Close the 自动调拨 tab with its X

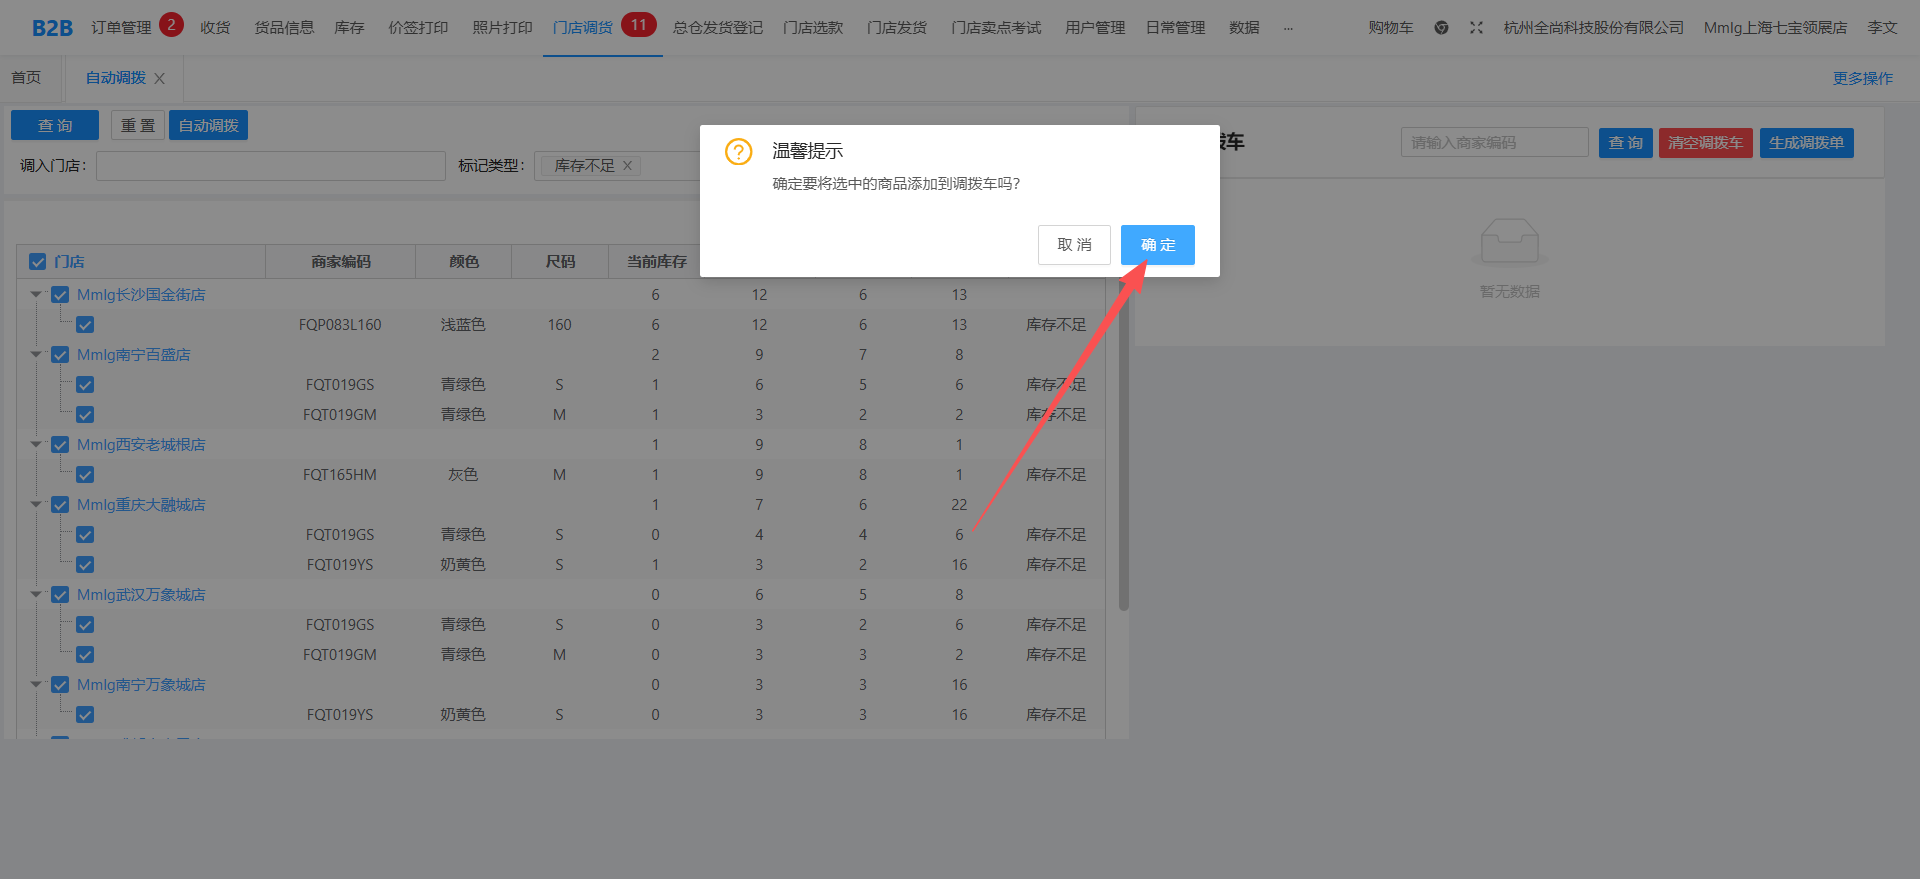coord(160,79)
